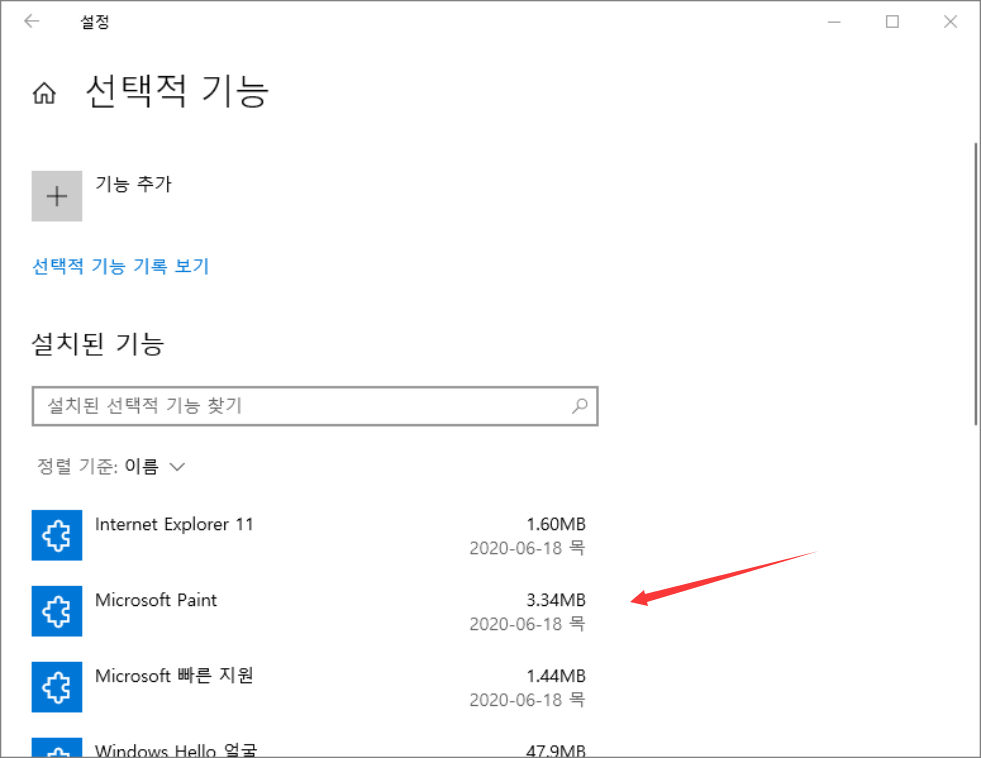Select the Microsoft 빠른 지원 puzzle icon
Screen dimensions: 981x758
click(x=57, y=687)
